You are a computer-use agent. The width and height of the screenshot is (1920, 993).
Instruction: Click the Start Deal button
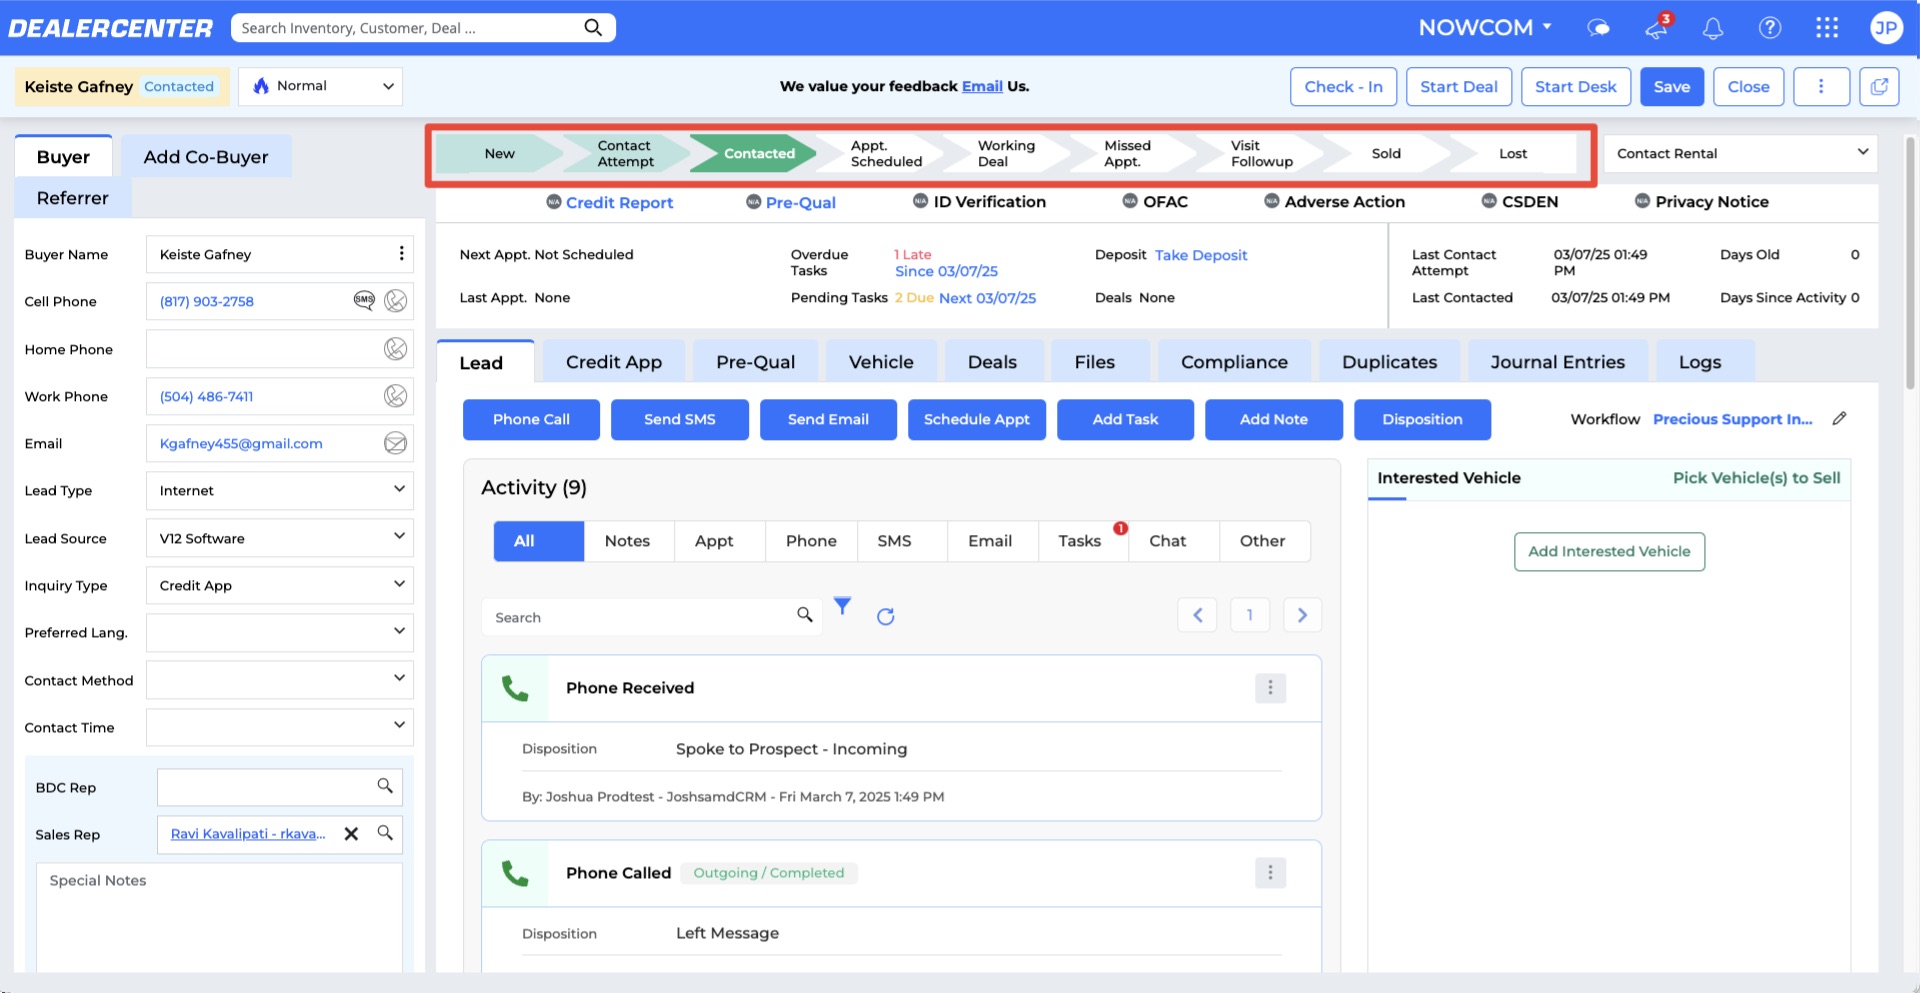(x=1458, y=87)
